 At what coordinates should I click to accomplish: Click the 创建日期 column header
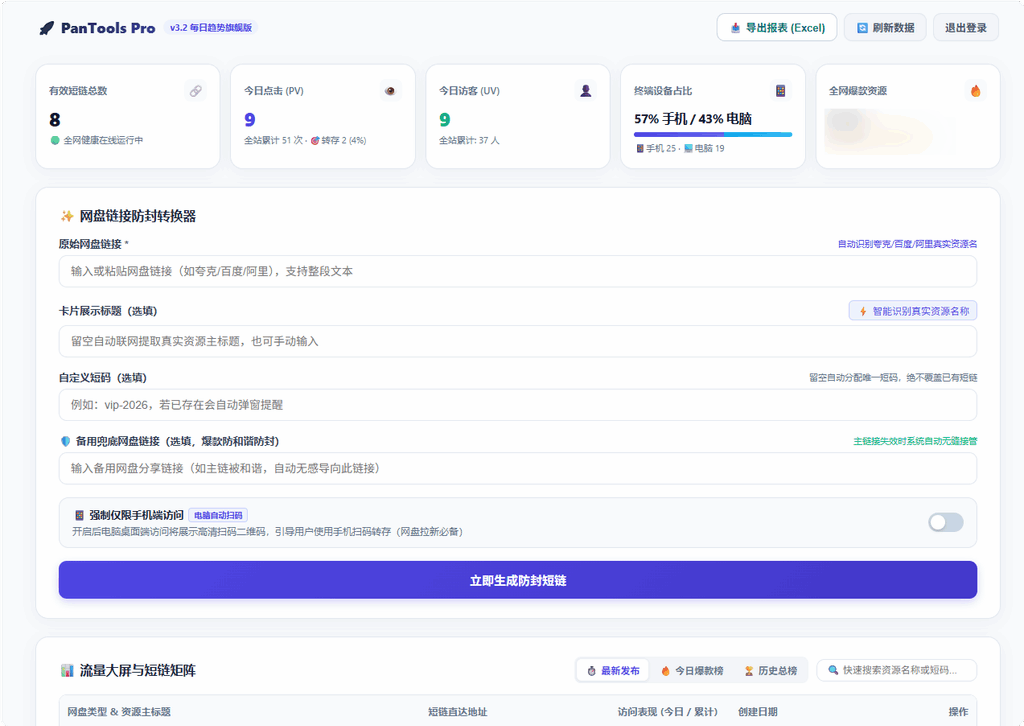tap(758, 712)
